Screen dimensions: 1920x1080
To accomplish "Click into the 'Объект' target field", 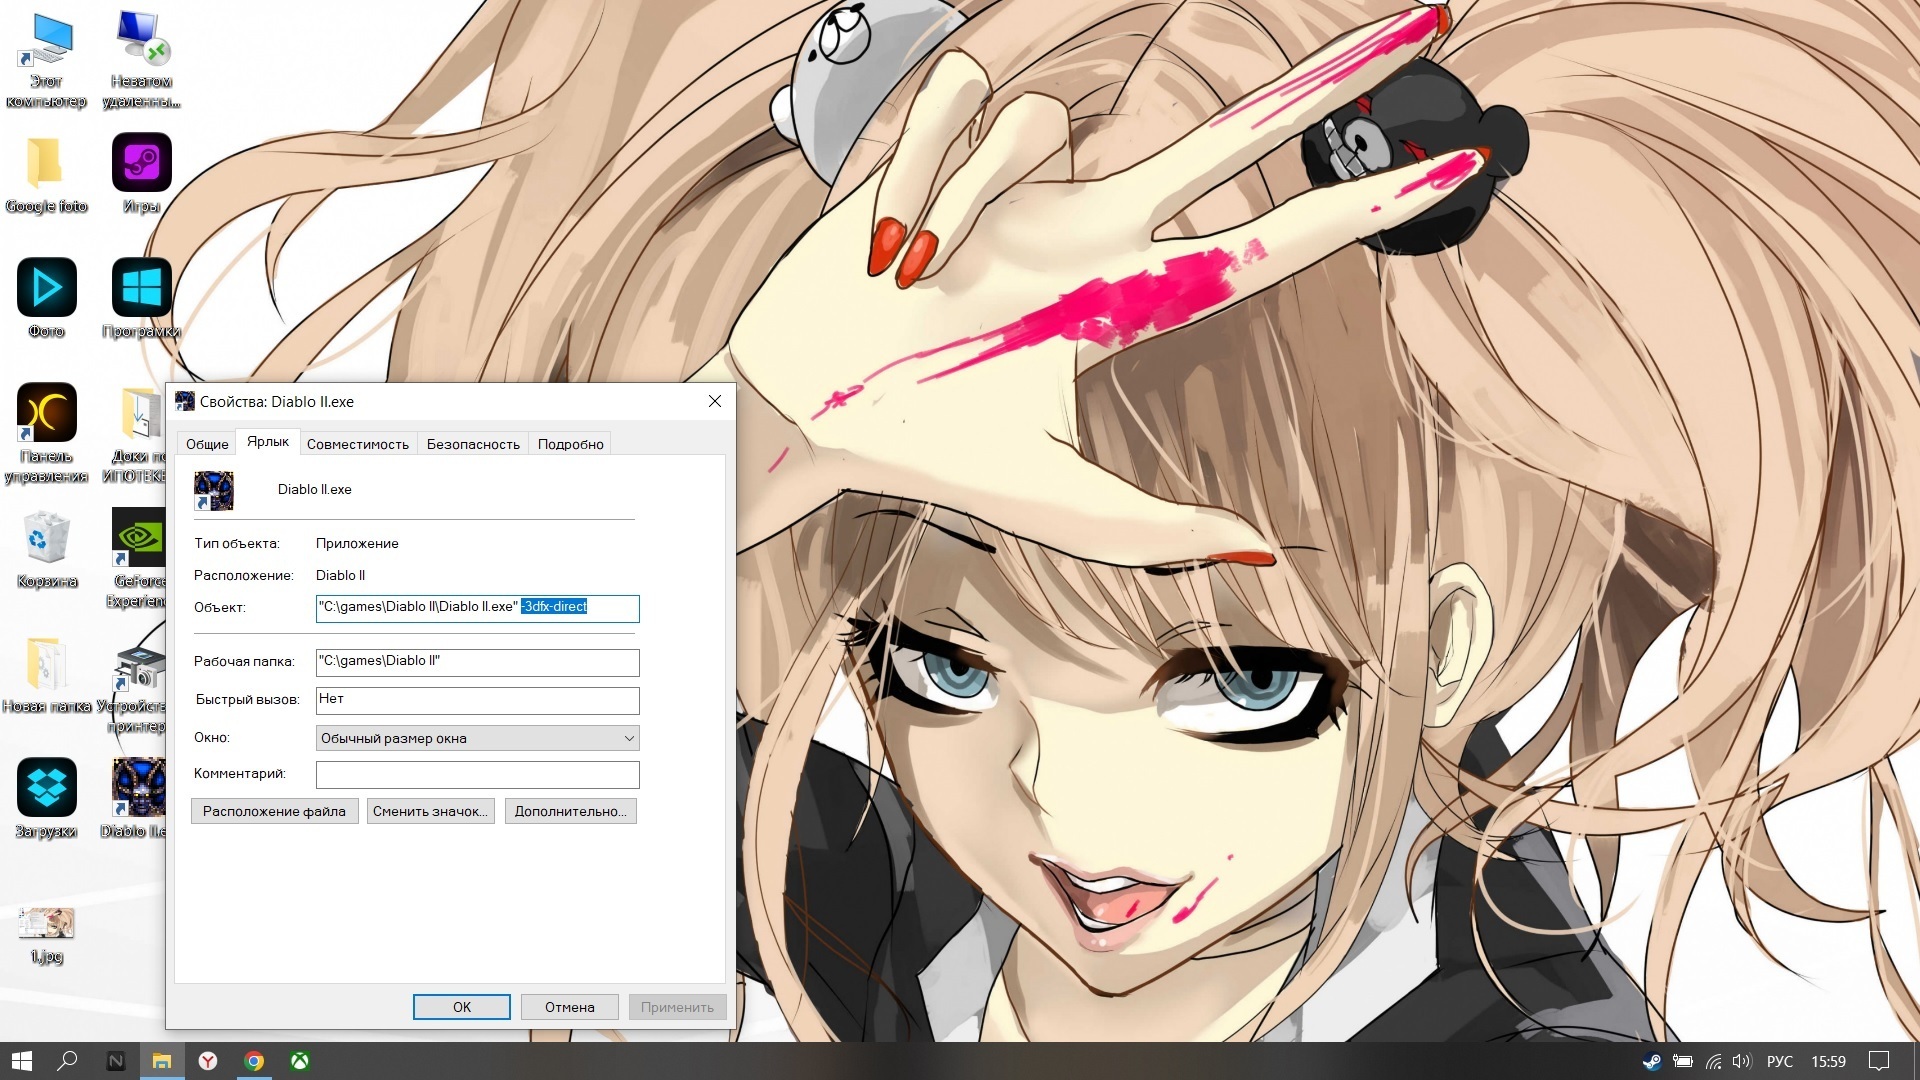I will coord(477,608).
